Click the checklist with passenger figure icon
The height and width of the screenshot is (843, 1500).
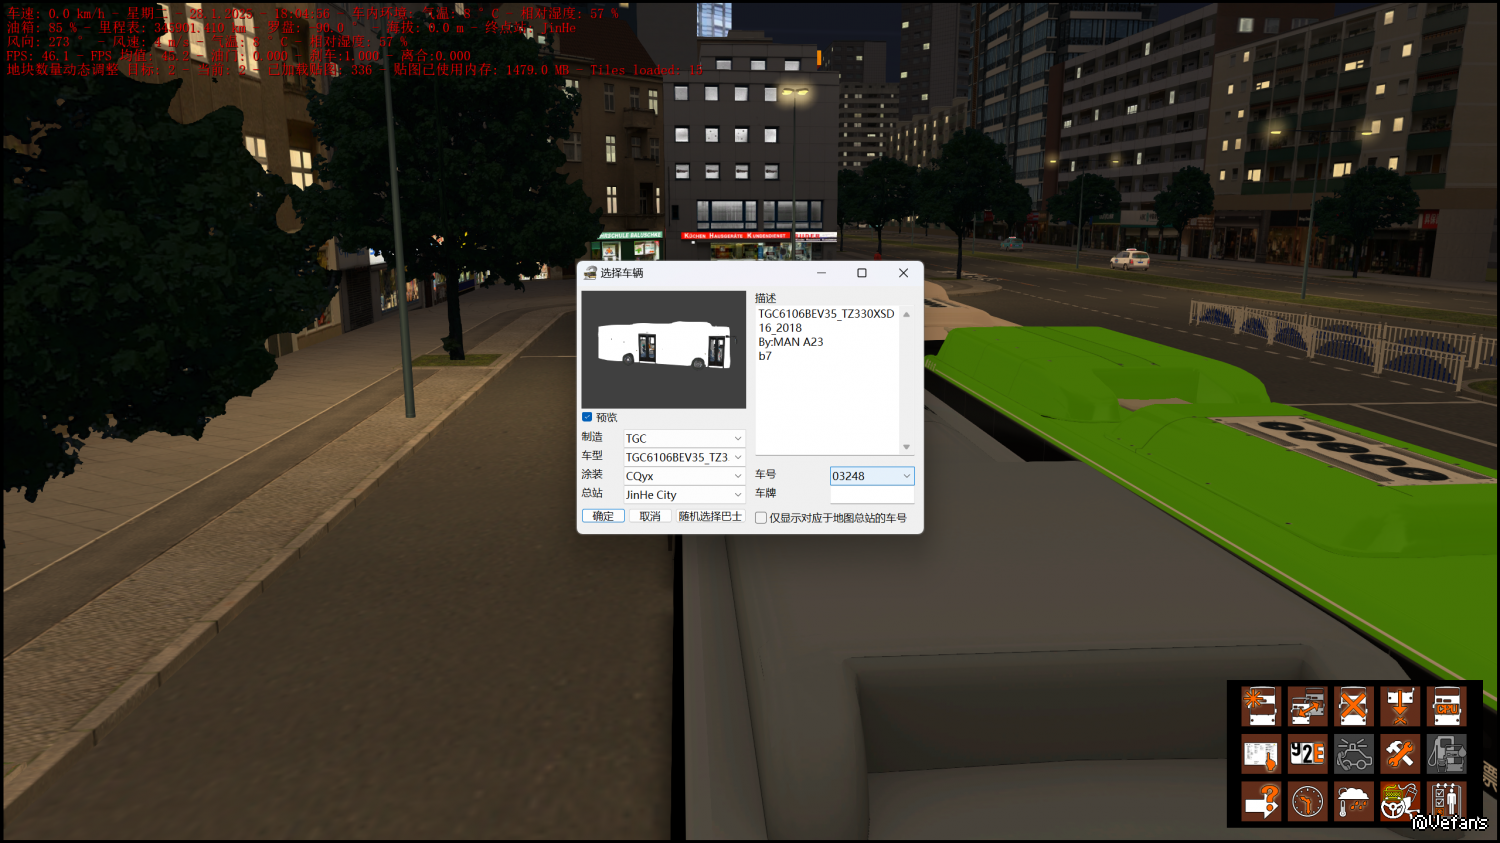[x=1447, y=801]
